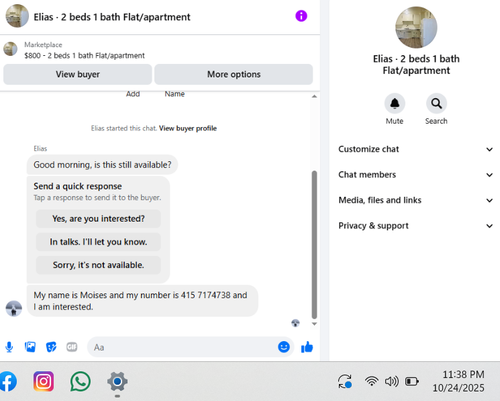Screen dimensions: 500x401
Task: Open Settings gear in taskbar
Action: [x=117, y=381]
